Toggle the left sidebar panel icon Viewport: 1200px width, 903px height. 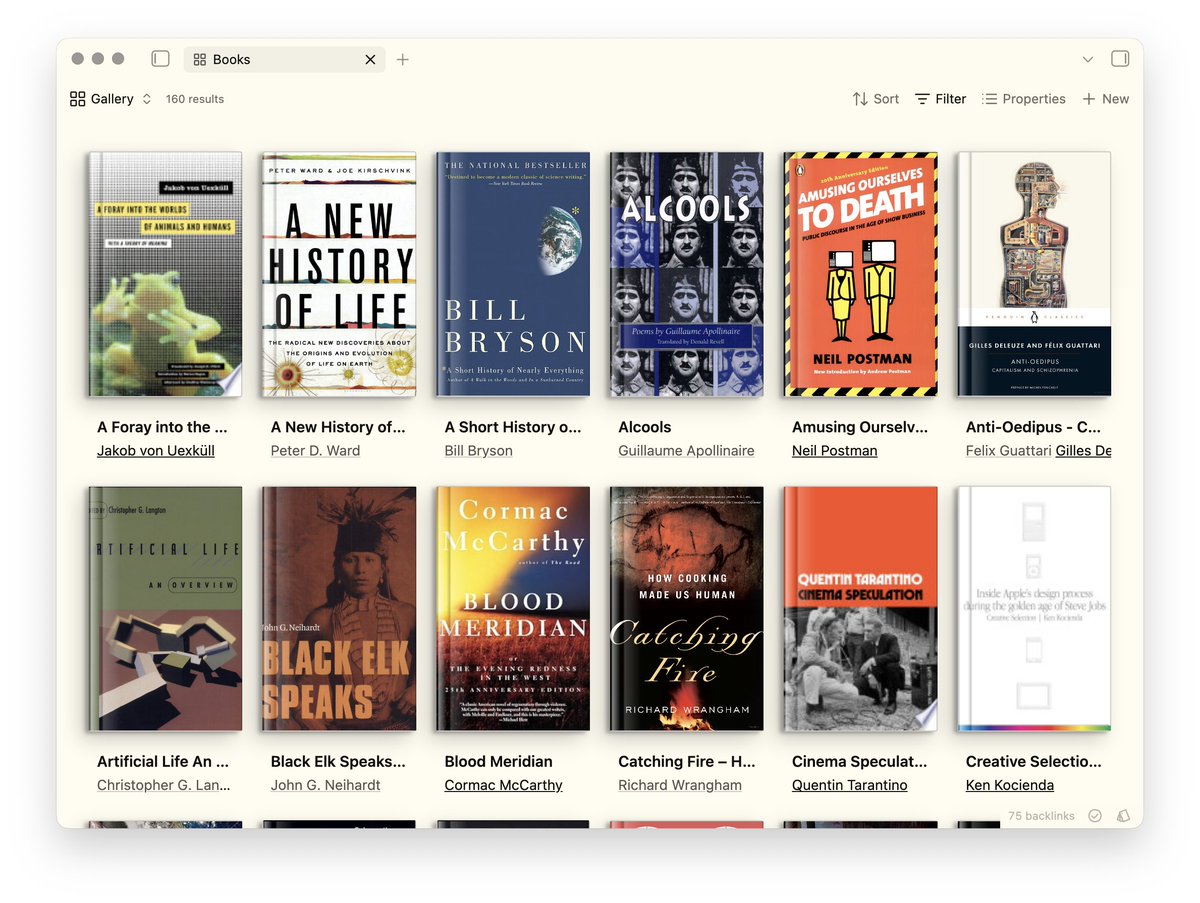point(160,59)
